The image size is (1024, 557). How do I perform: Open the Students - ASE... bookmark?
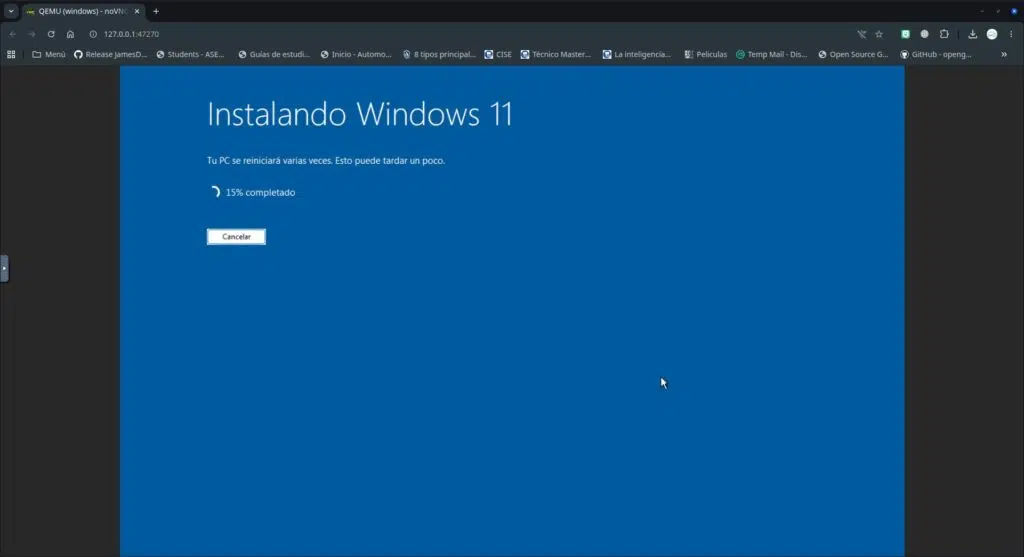pos(190,54)
